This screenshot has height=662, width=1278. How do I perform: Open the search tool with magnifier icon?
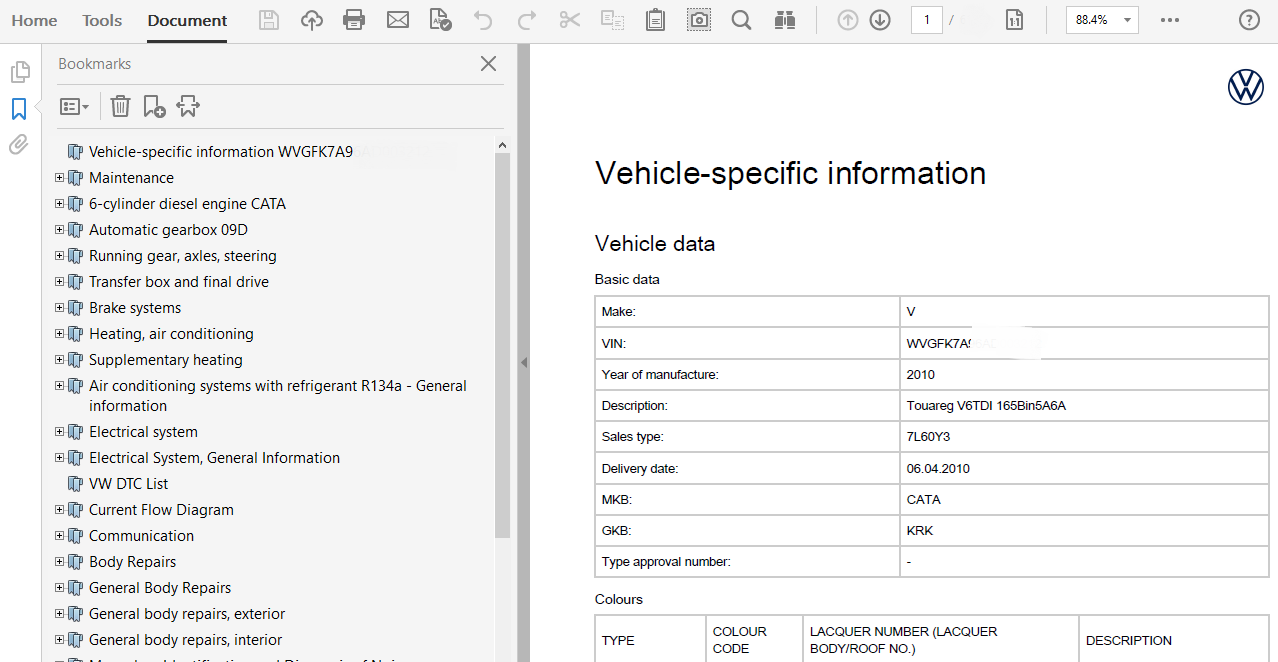pyautogui.click(x=741, y=19)
